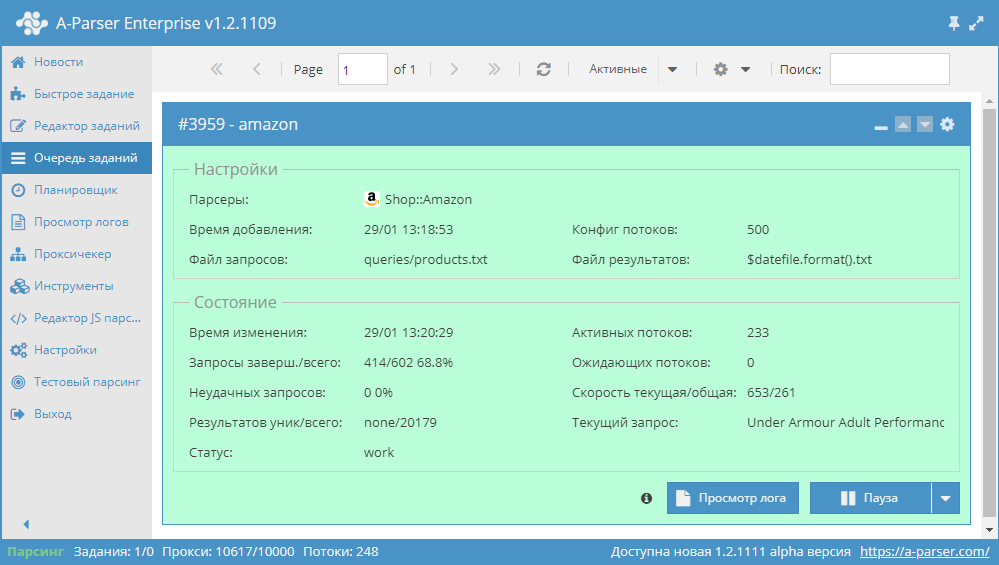The image size is (999, 565).
Task: Click the Поиск search field
Action: click(x=889, y=69)
